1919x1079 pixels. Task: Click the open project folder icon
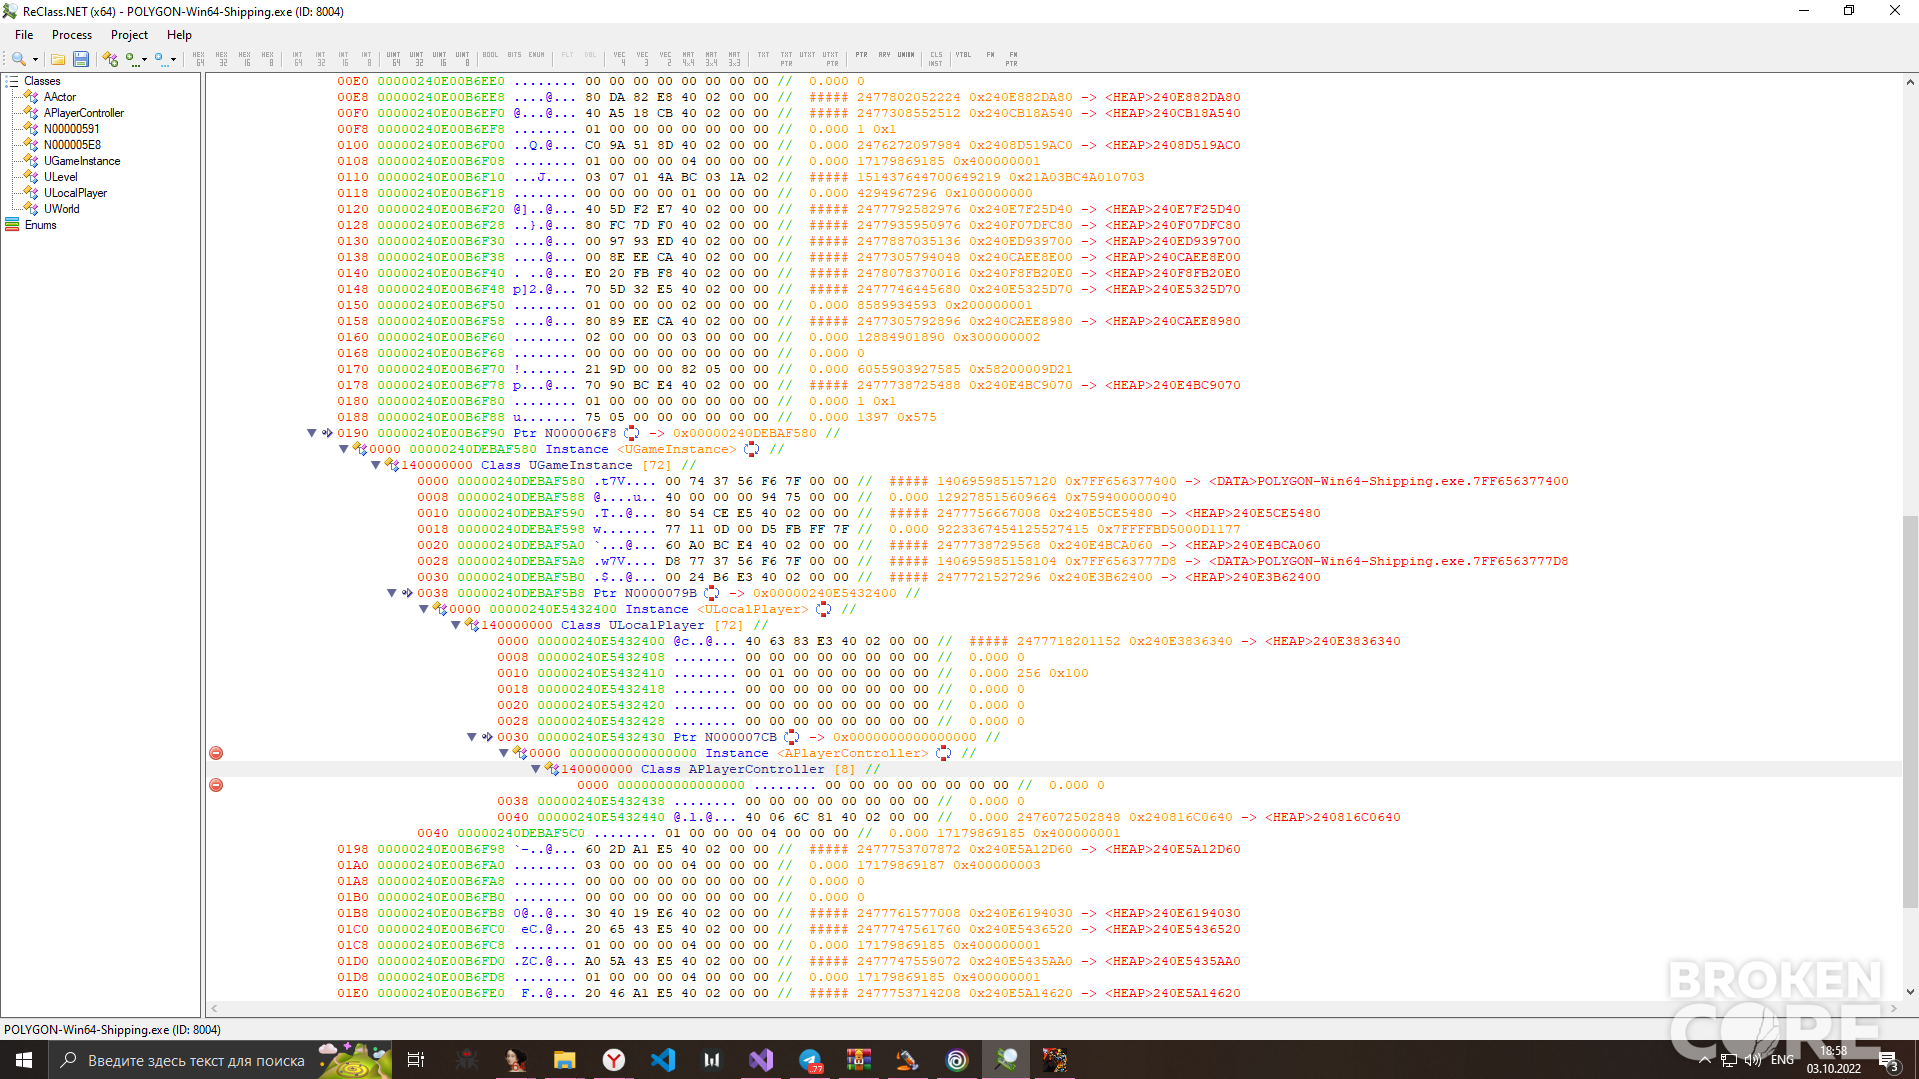point(58,59)
